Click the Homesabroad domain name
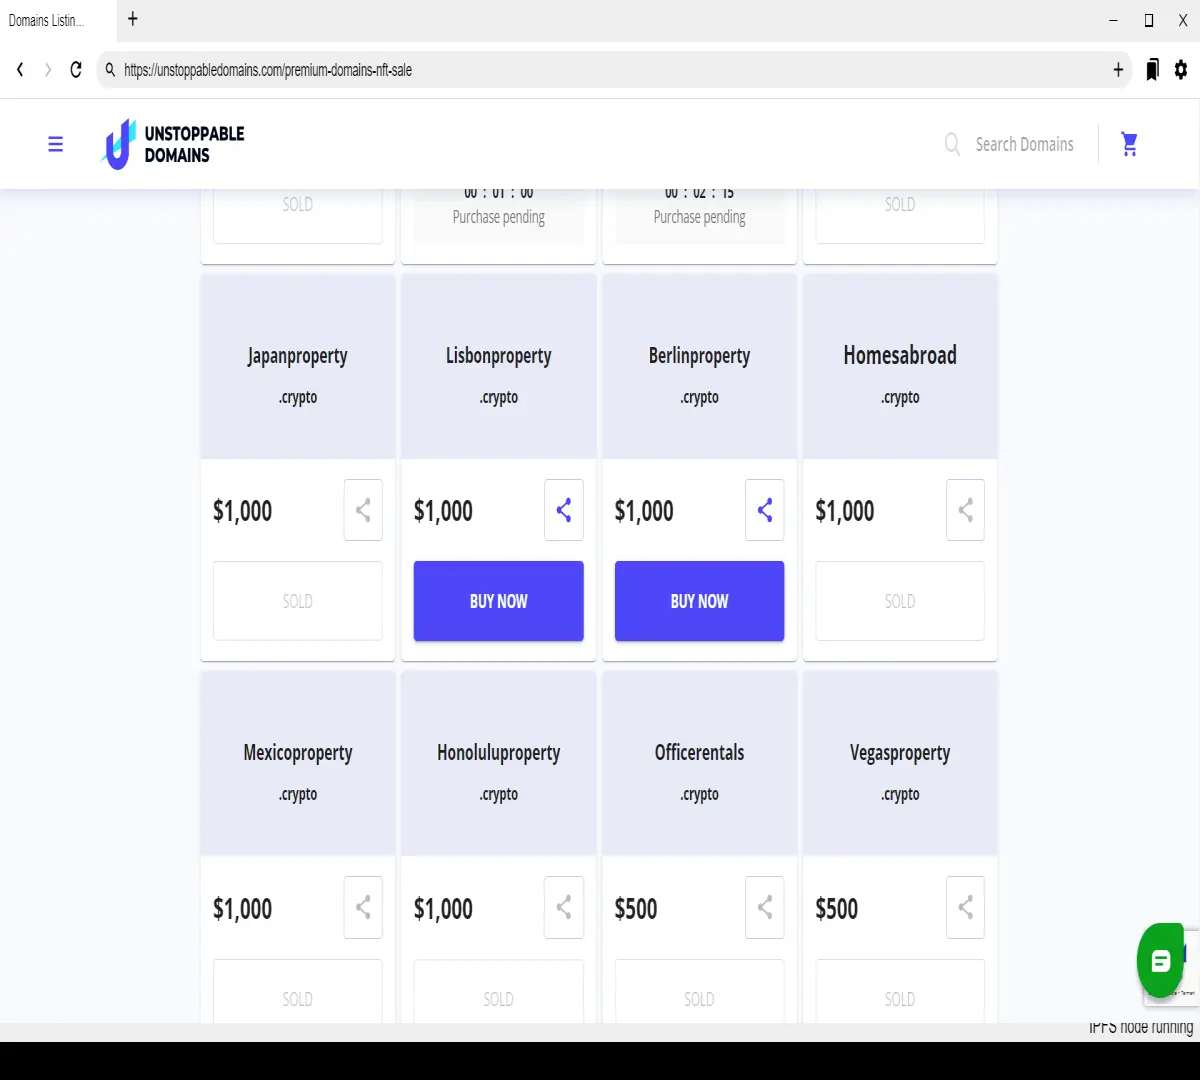 coord(900,355)
